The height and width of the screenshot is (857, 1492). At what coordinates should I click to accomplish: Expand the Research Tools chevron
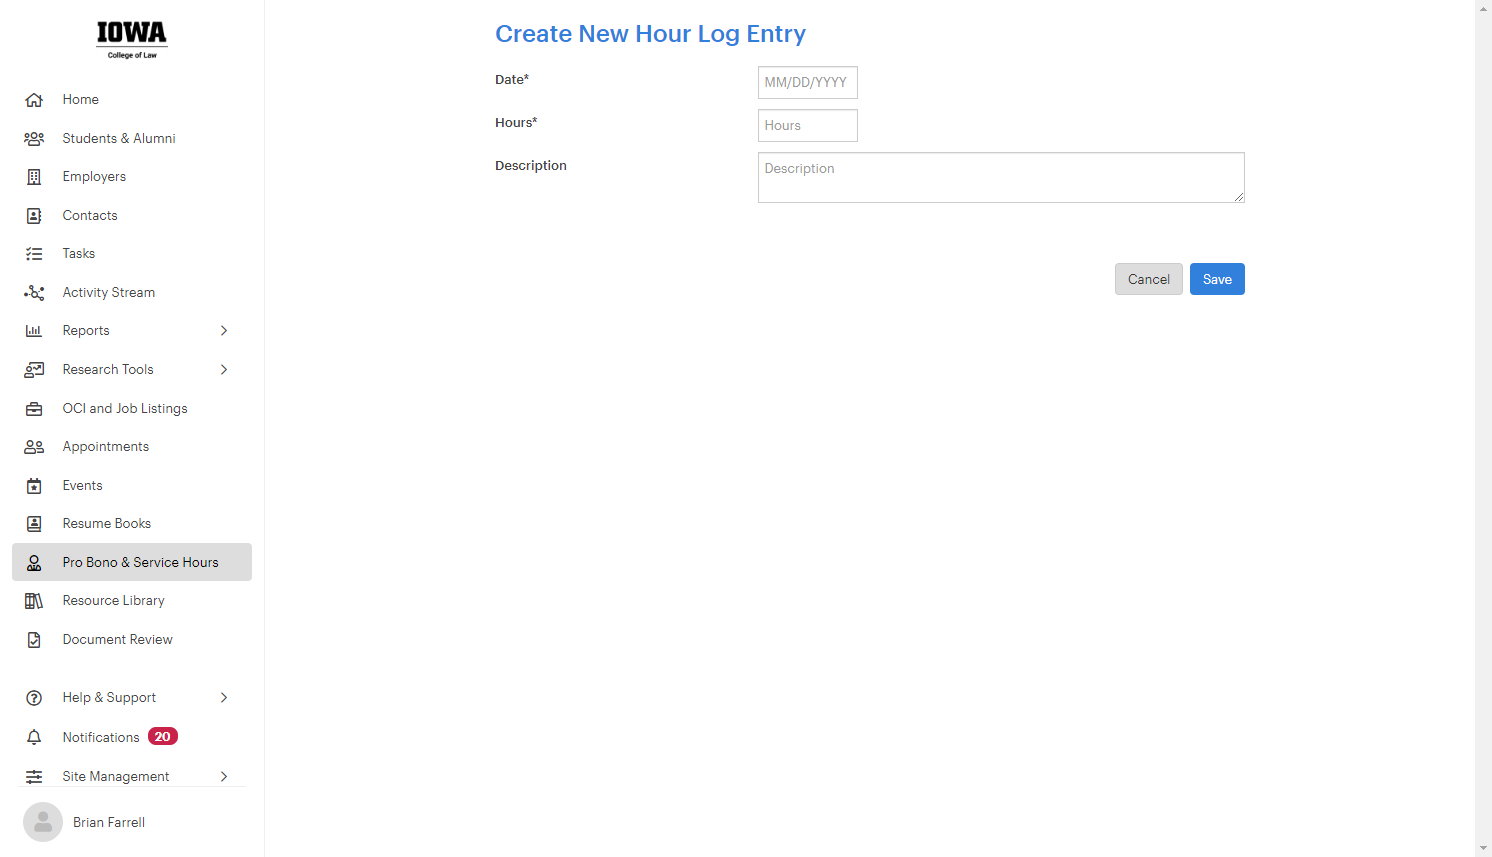point(224,370)
